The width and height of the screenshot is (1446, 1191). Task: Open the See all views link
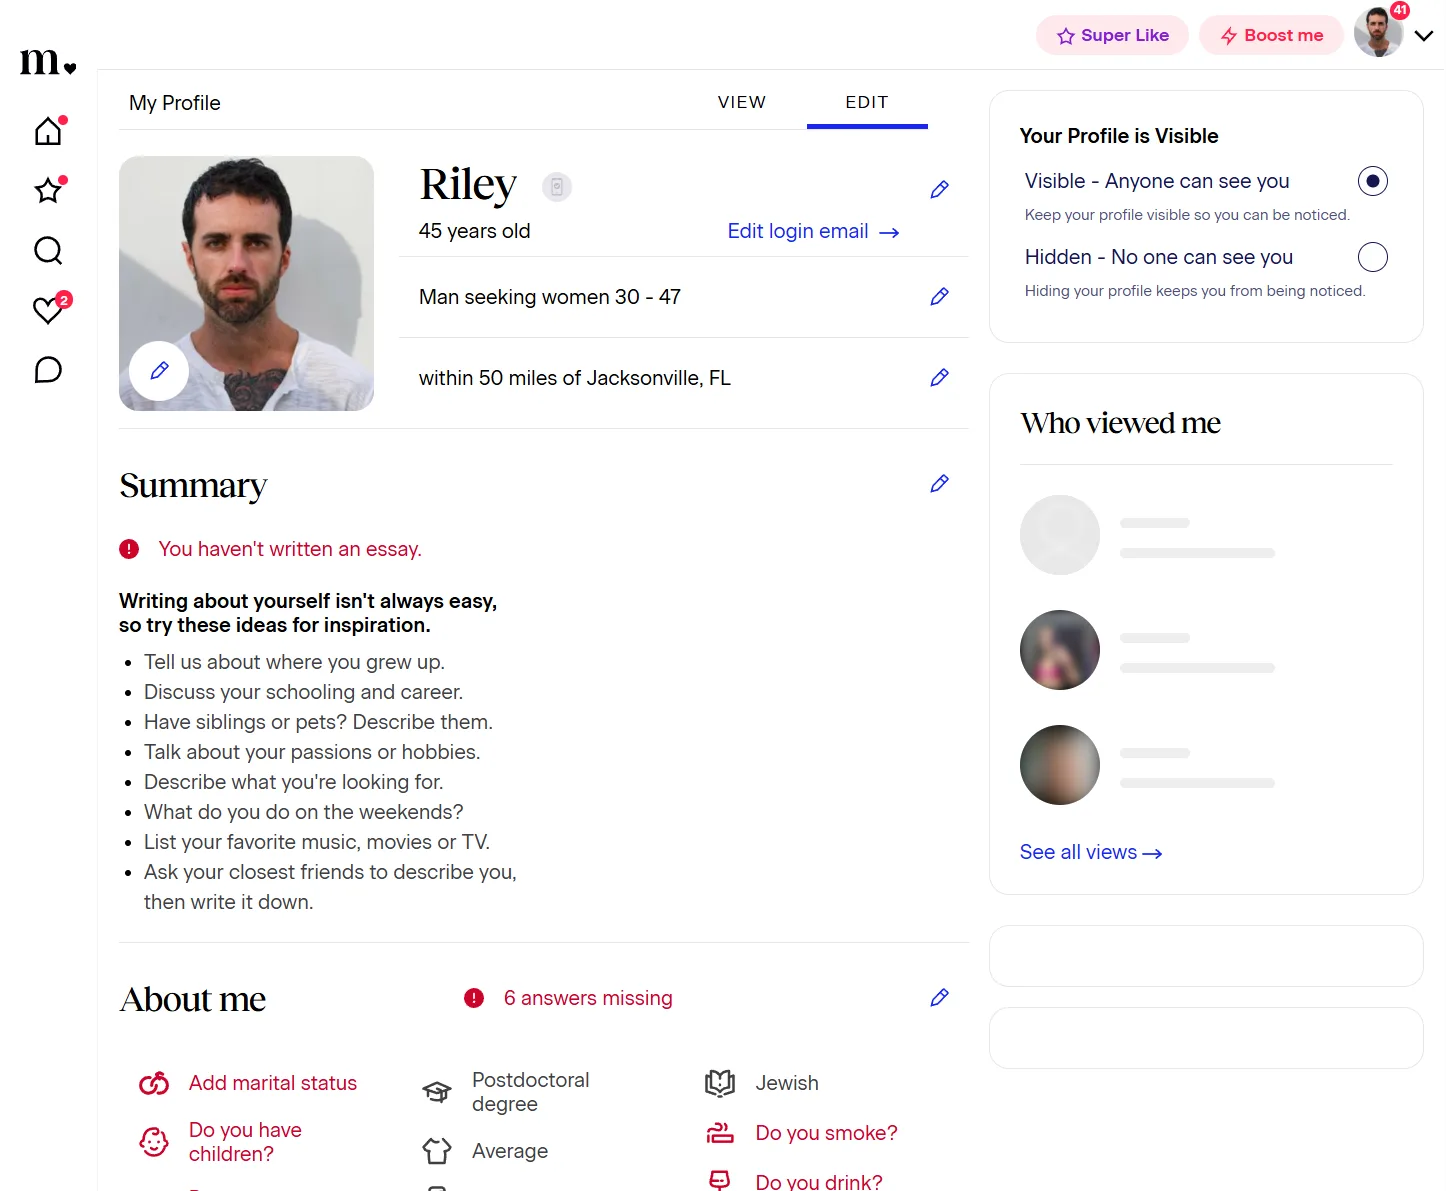1090,852
